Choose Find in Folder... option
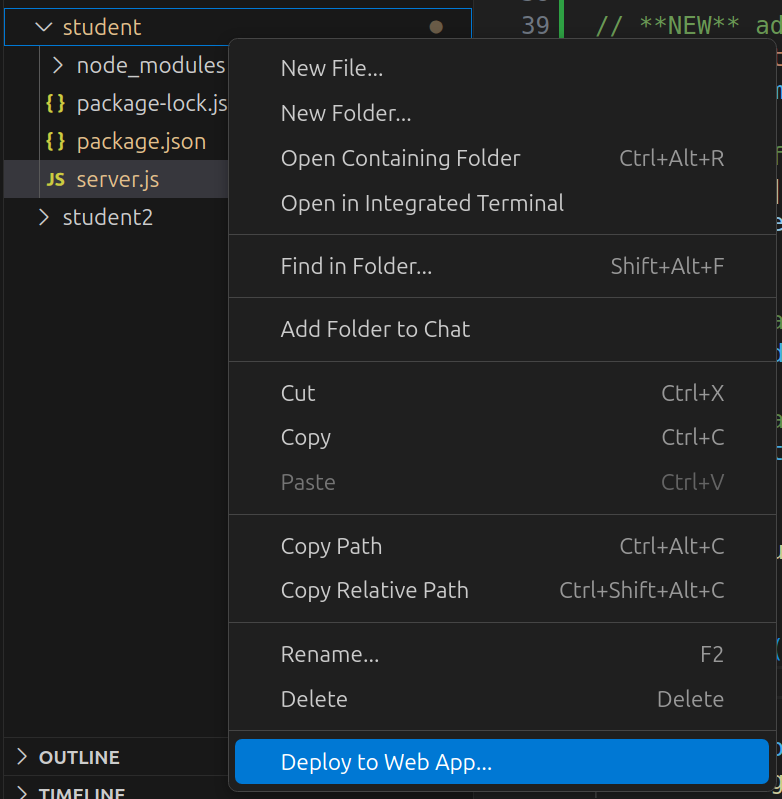This screenshot has height=799, width=782. click(x=356, y=266)
